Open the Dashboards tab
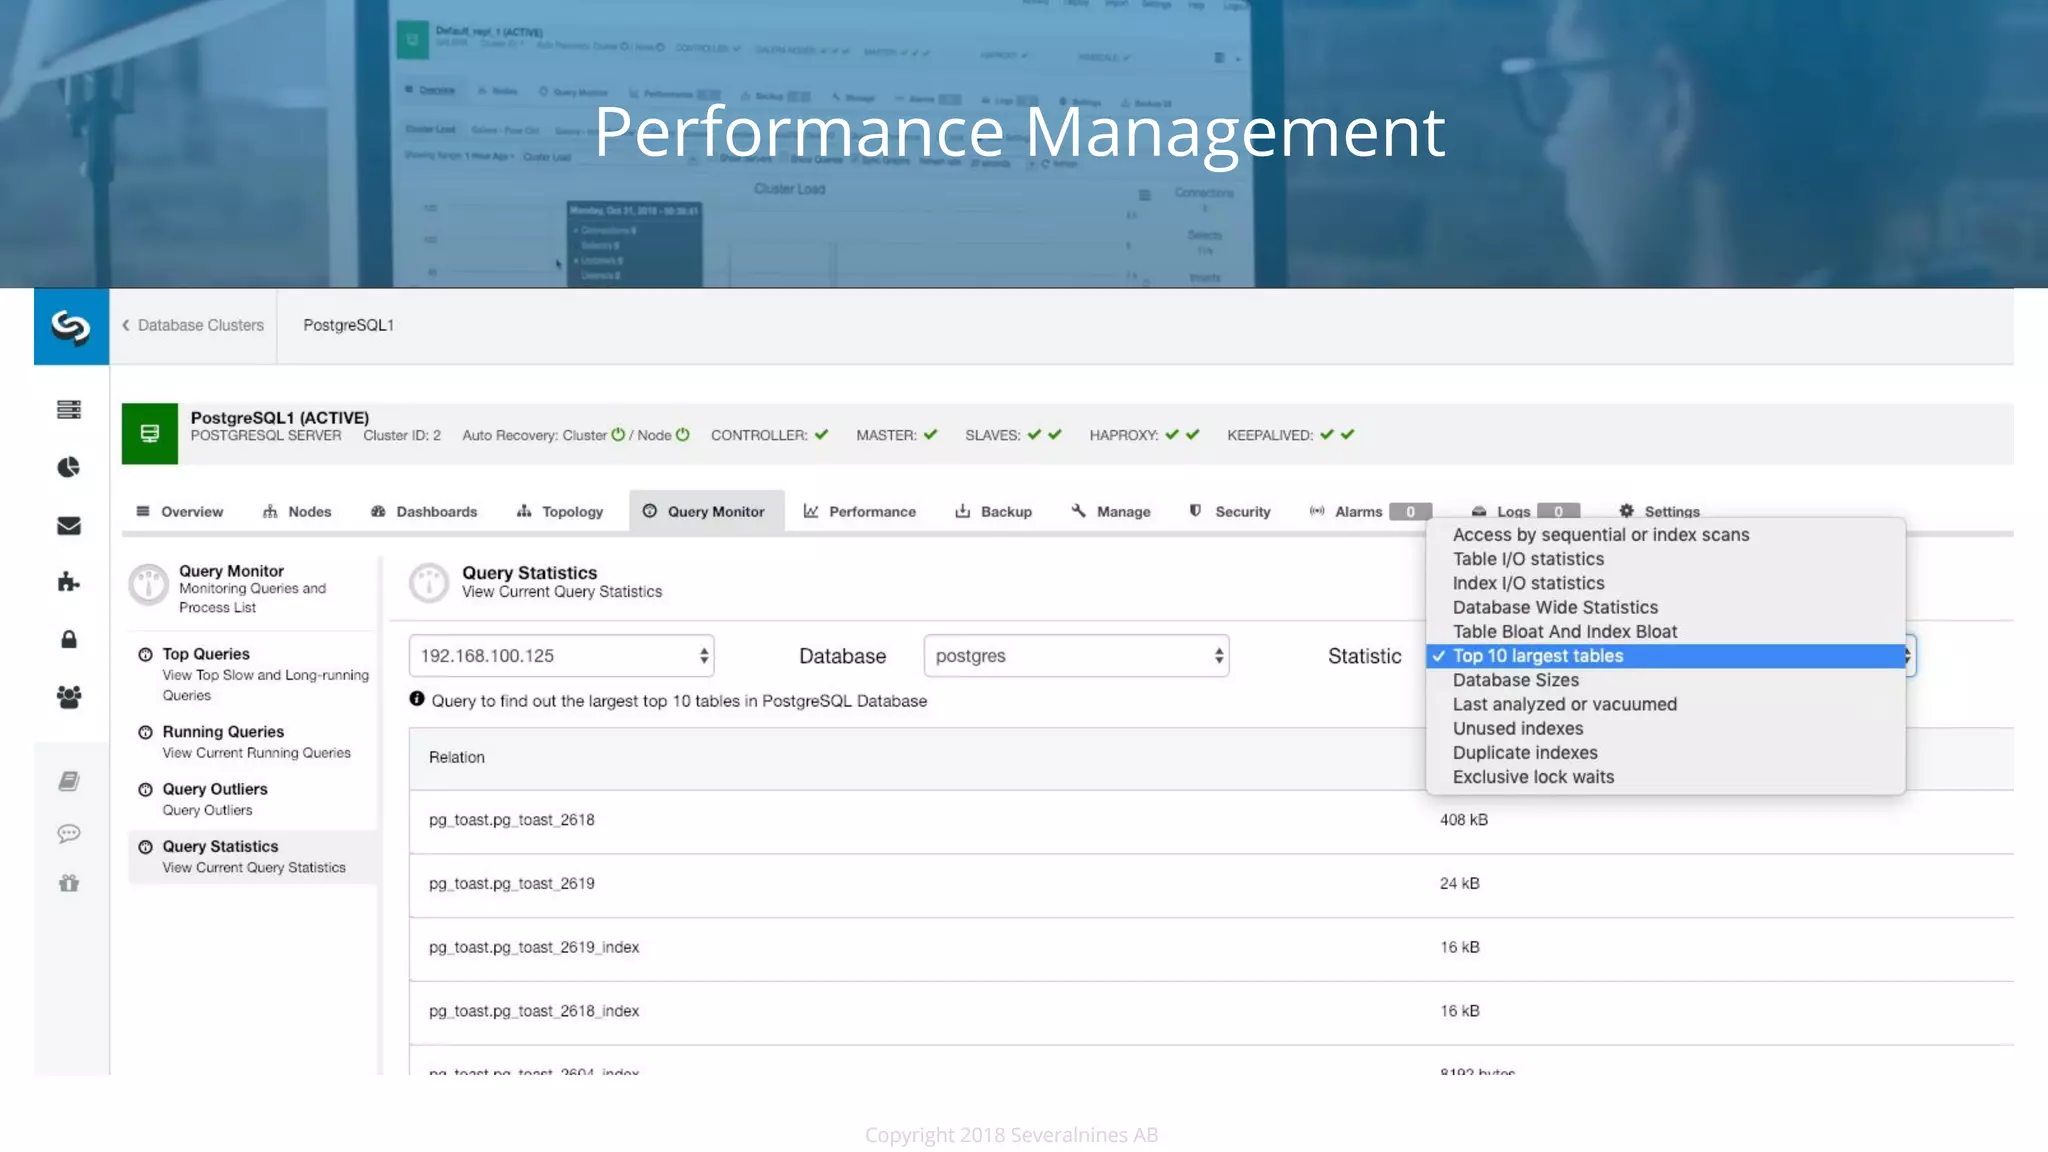This screenshot has width=2048, height=1152. click(424, 511)
